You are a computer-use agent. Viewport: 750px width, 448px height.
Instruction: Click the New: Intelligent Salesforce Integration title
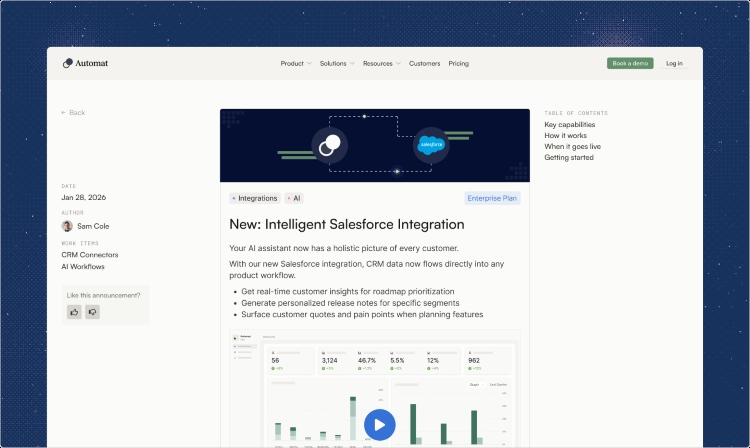pyautogui.click(x=347, y=224)
